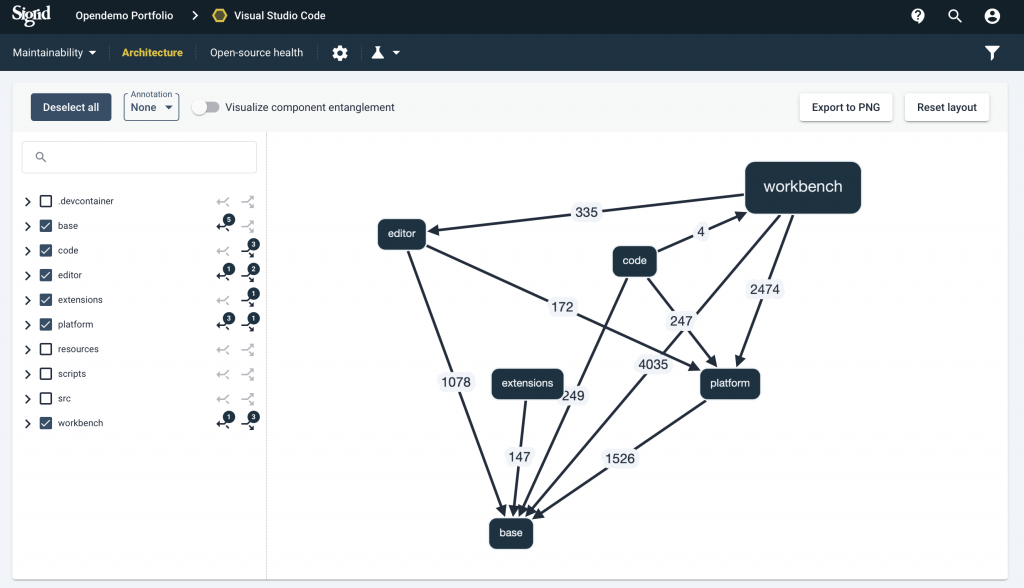Viewport: 1024px width, 588px height.
Task: Click incoming dependencies icon for .devcontainer
Action: coord(223,202)
